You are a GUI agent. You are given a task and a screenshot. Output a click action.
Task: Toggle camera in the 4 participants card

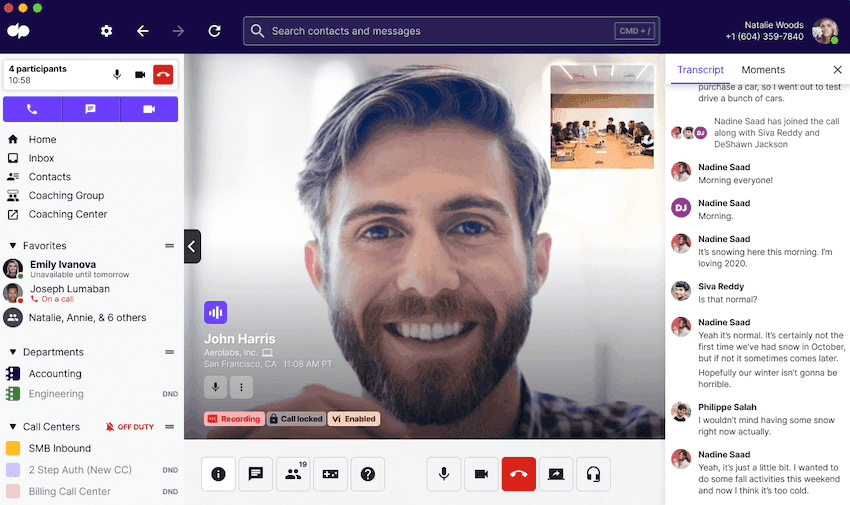click(140, 74)
